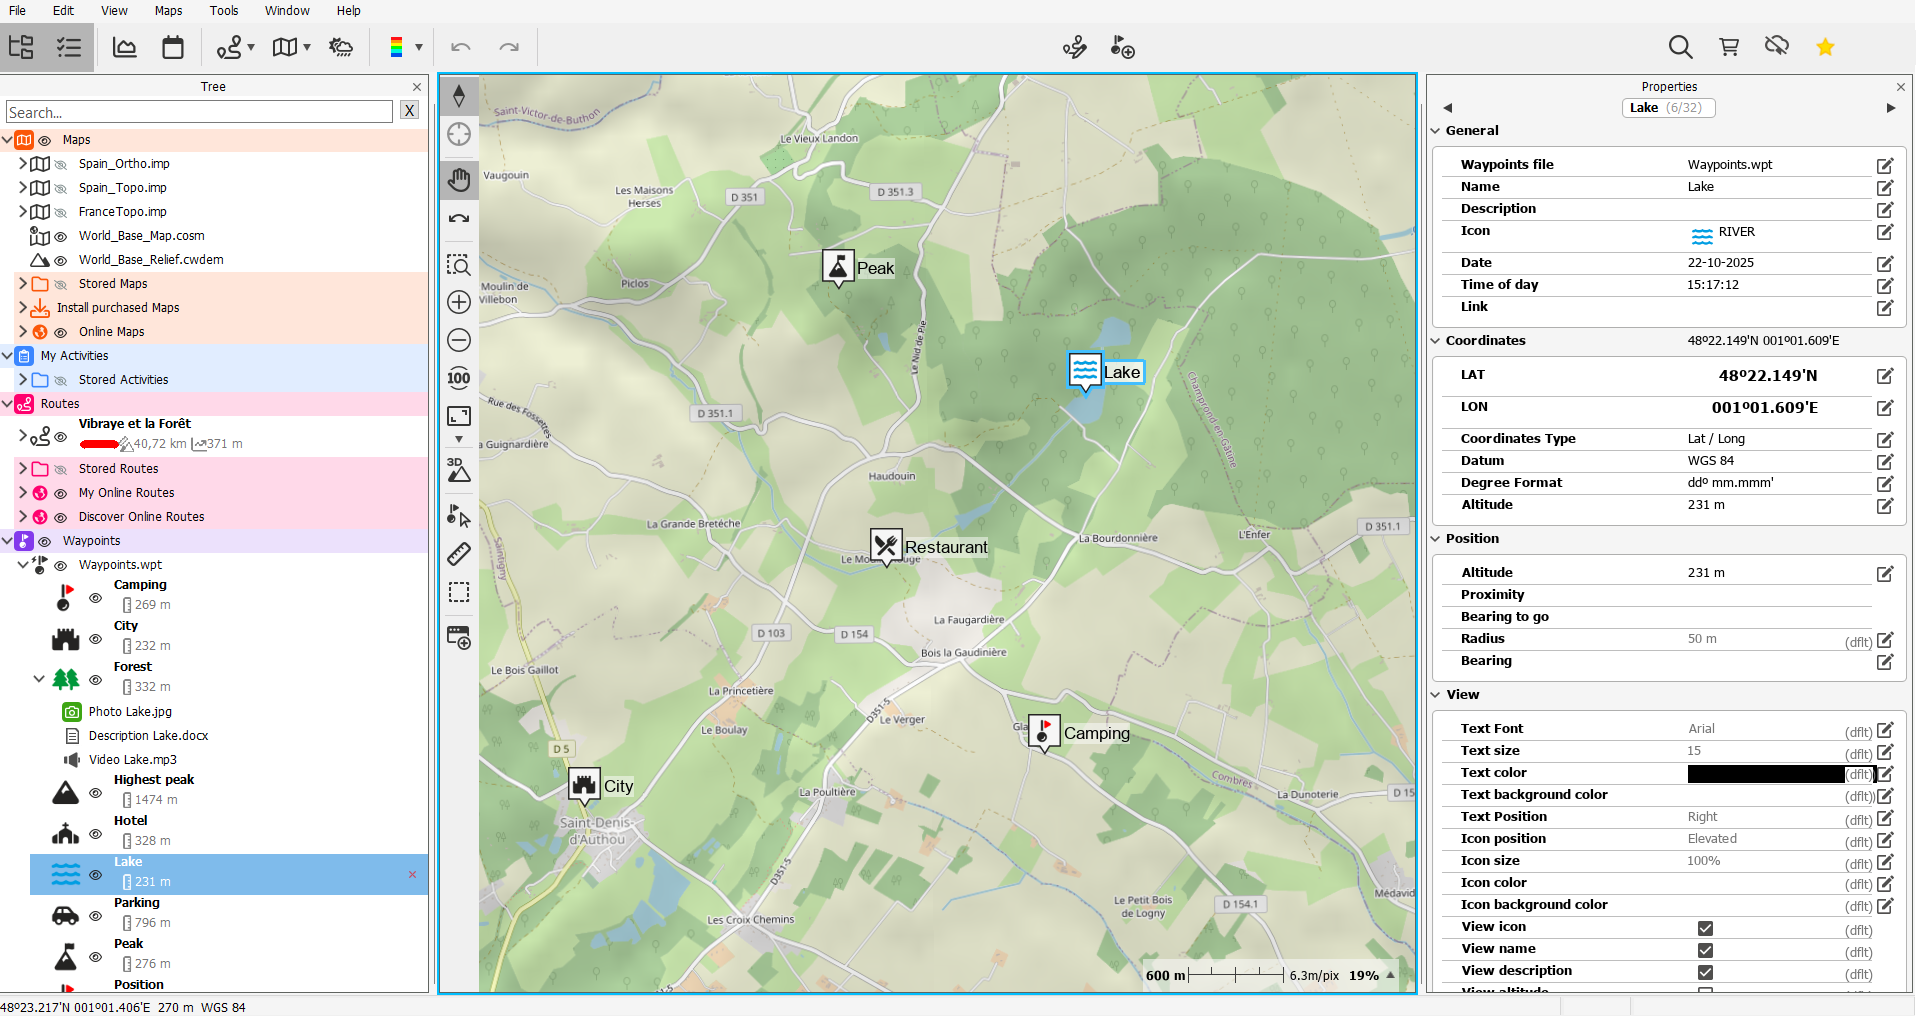Select the ruler measure tool
The height and width of the screenshot is (1016, 1916).
tap(459, 554)
